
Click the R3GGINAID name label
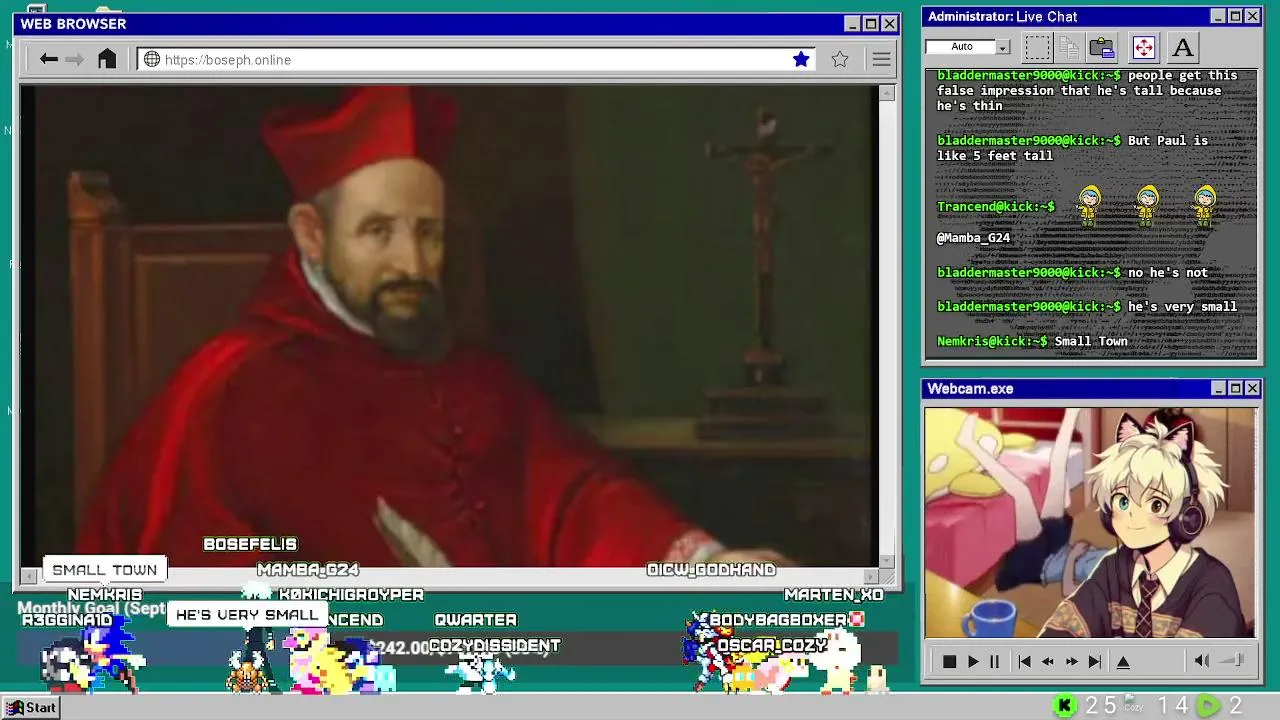coord(67,620)
